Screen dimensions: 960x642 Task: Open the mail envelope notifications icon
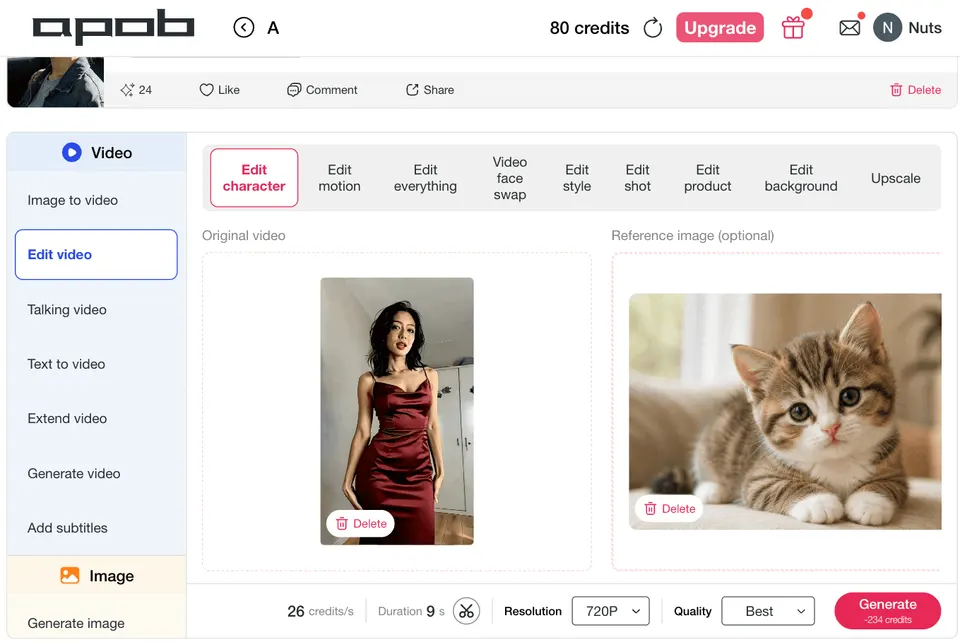coord(849,28)
